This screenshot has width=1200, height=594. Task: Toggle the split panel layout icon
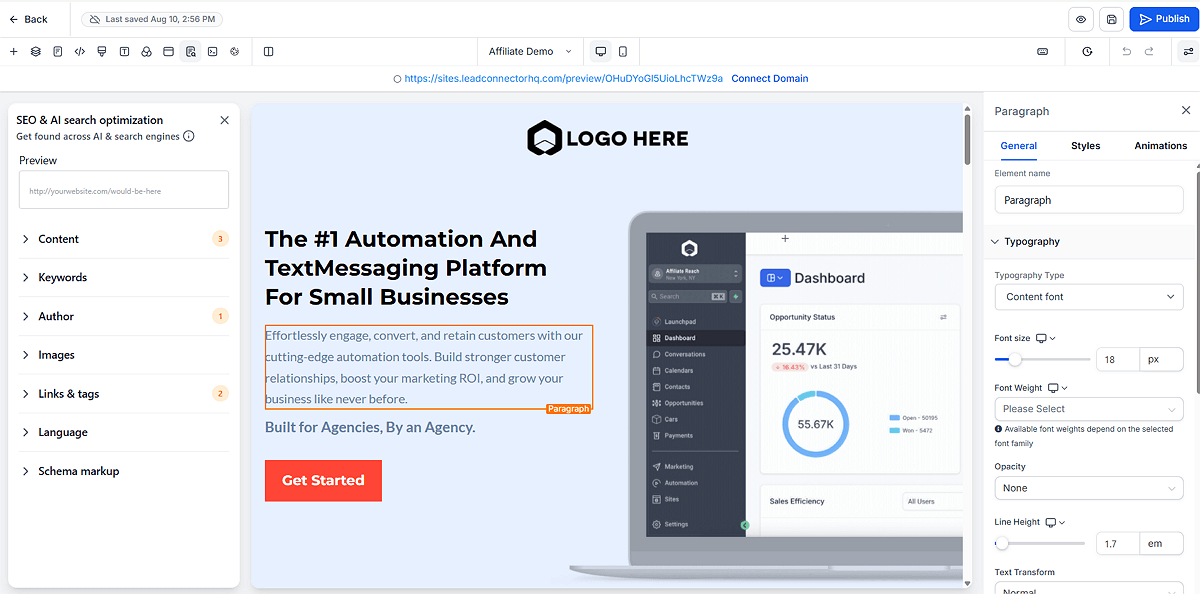[269, 51]
